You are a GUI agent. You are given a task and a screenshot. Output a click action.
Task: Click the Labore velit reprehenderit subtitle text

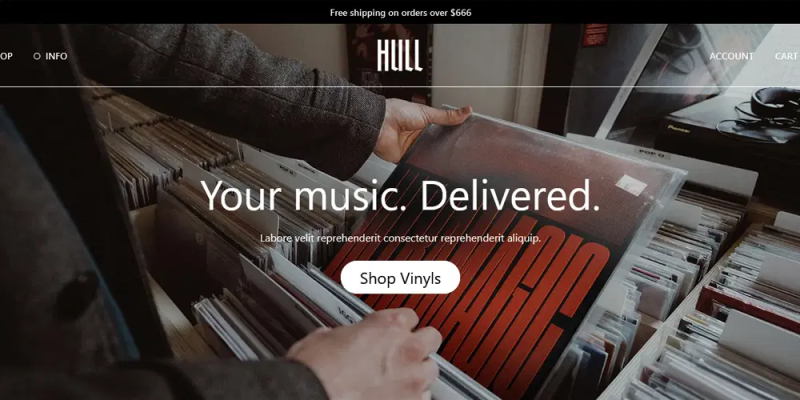(x=401, y=238)
